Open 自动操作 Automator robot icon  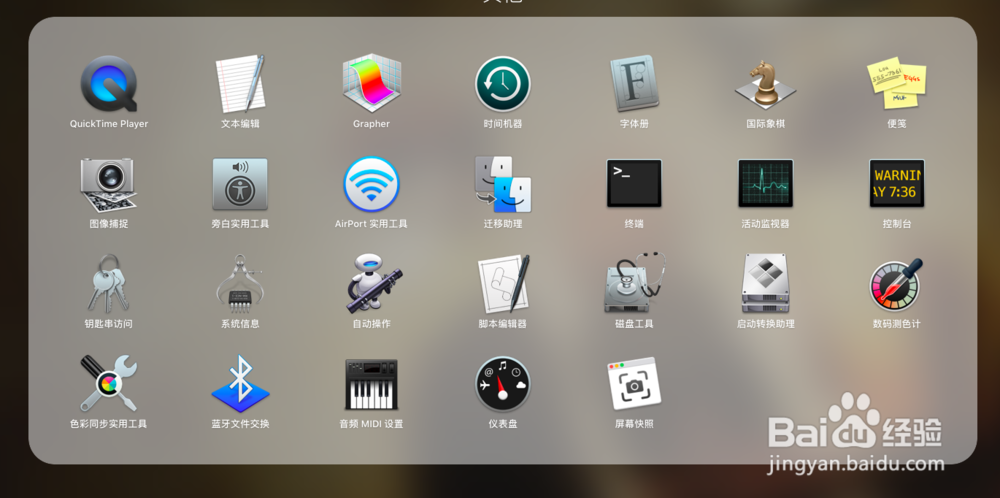pos(374,283)
